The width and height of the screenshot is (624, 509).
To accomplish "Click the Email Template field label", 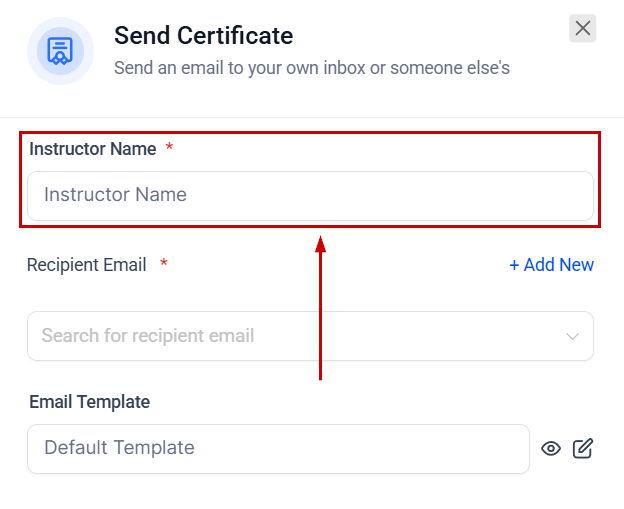I will coord(90,402).
